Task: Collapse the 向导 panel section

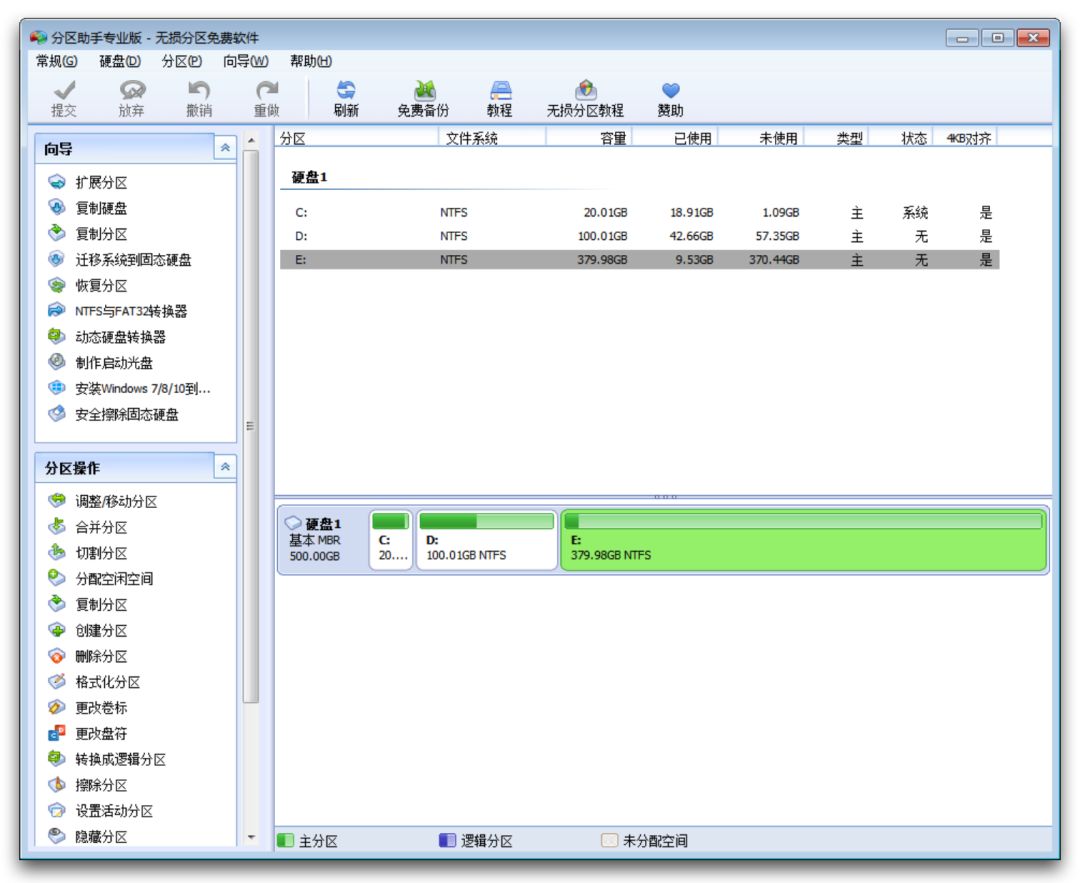Action: [225, 148]
